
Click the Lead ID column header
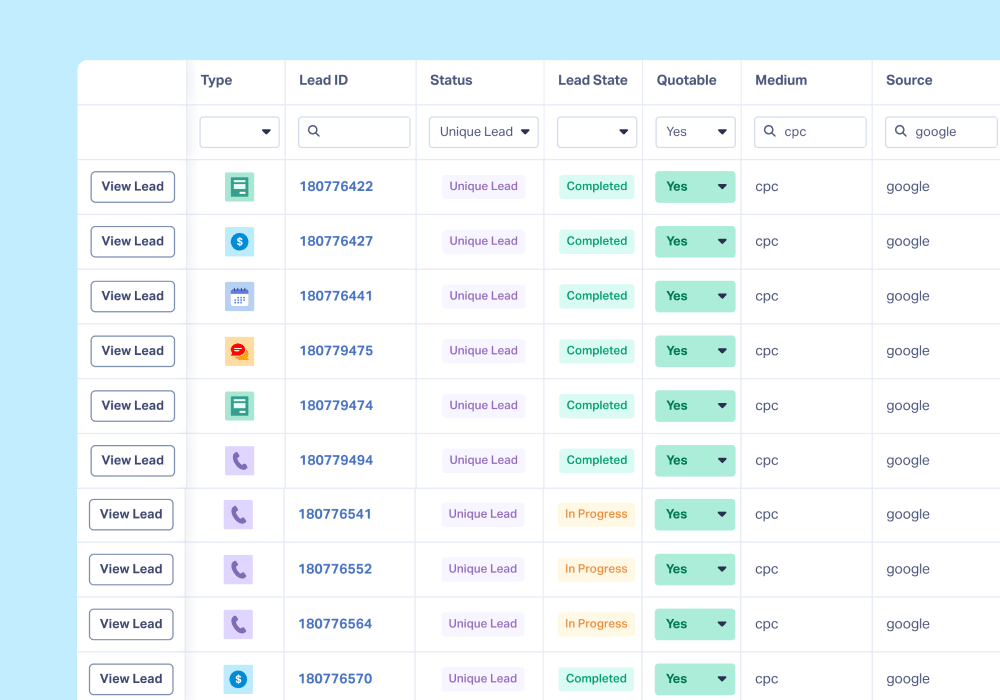(x=323, y=80)
